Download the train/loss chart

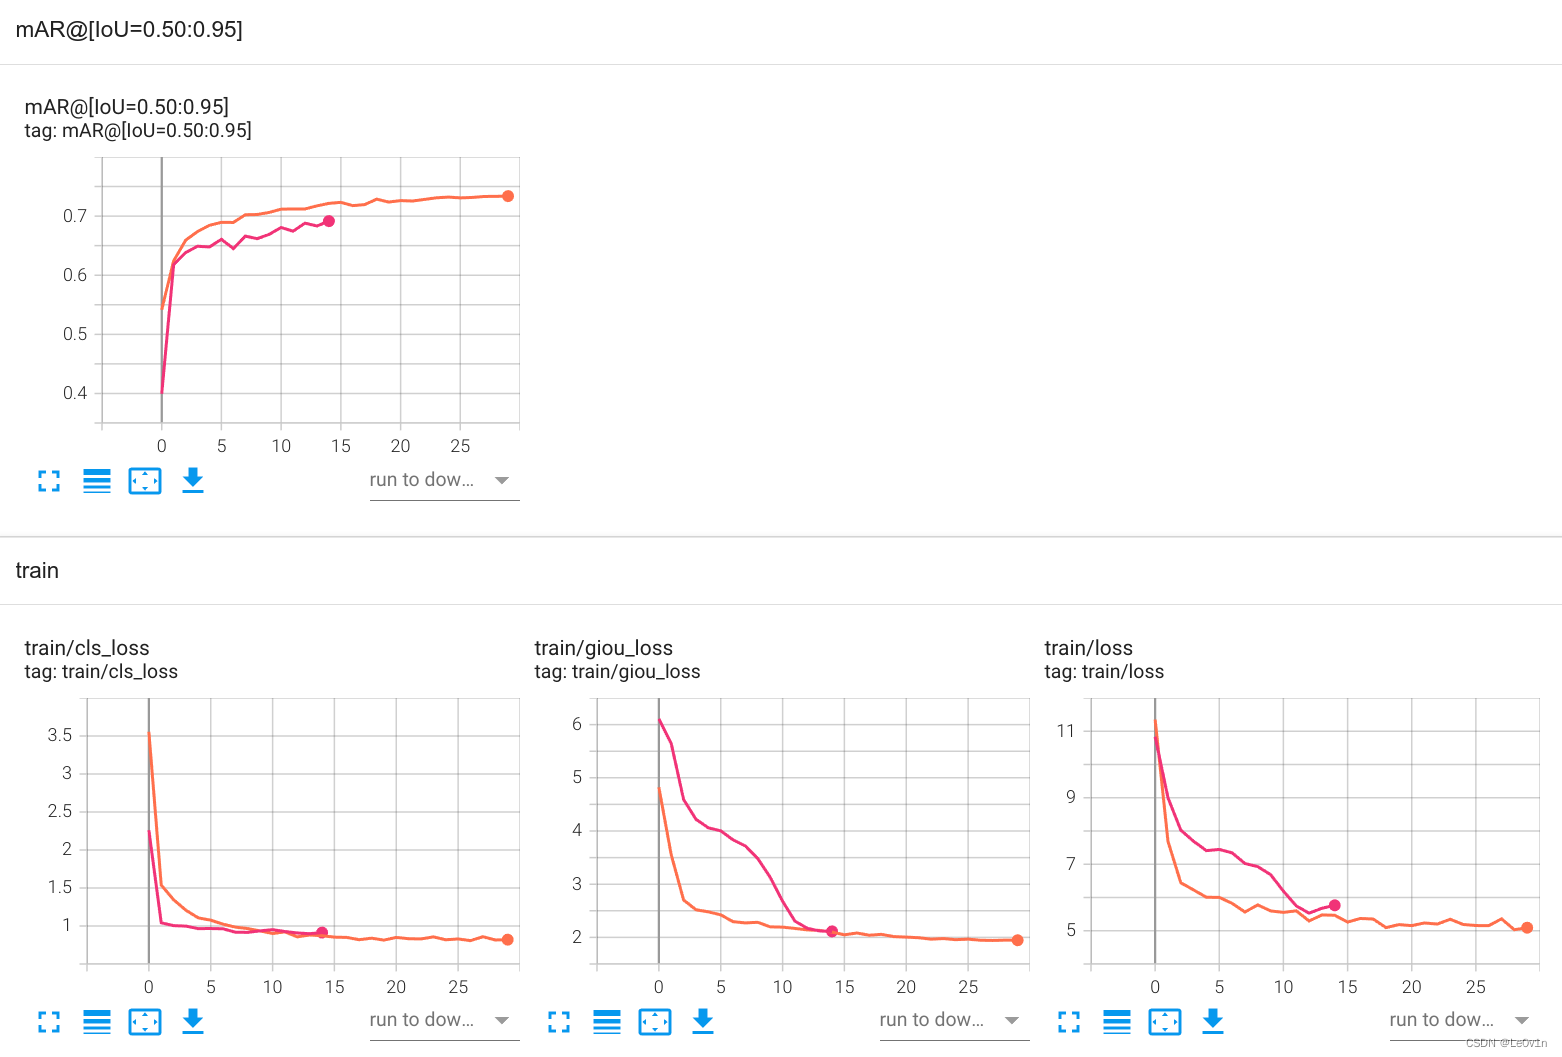point(1213,1021)
